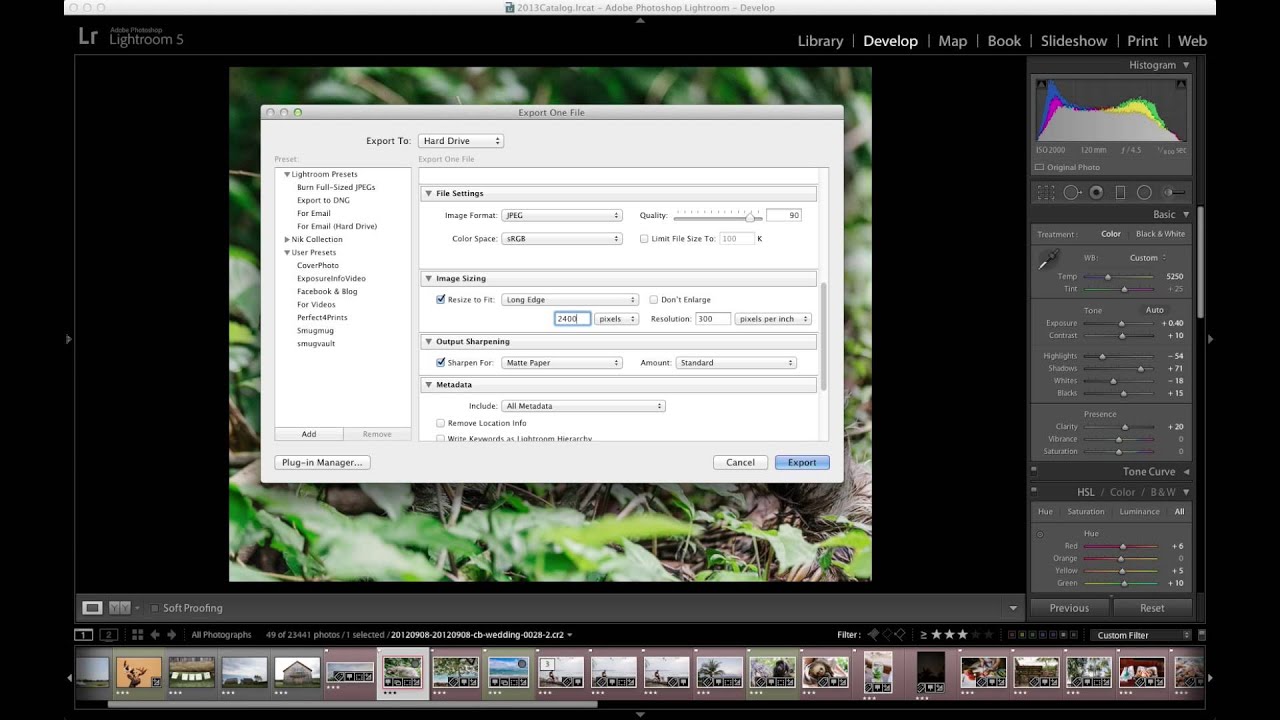Click Reset button in Develop panel

point(1152,607)
